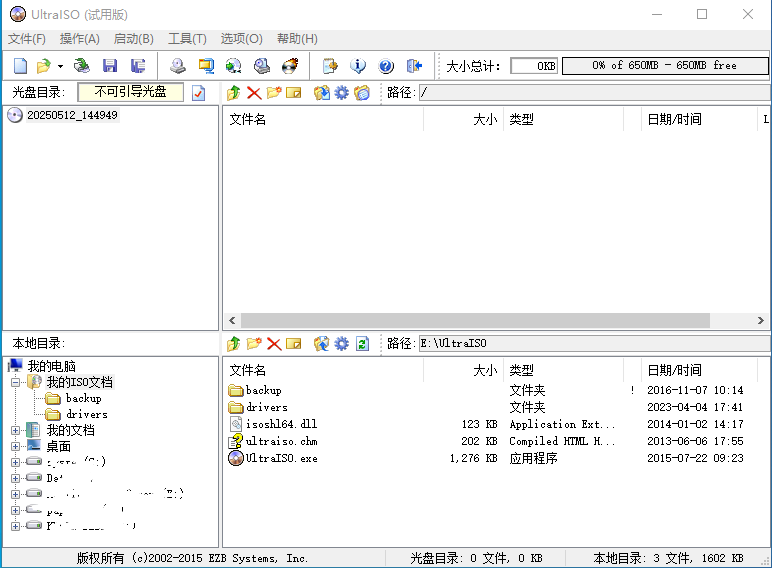Open the image properties info icon

tap(358, 65)
